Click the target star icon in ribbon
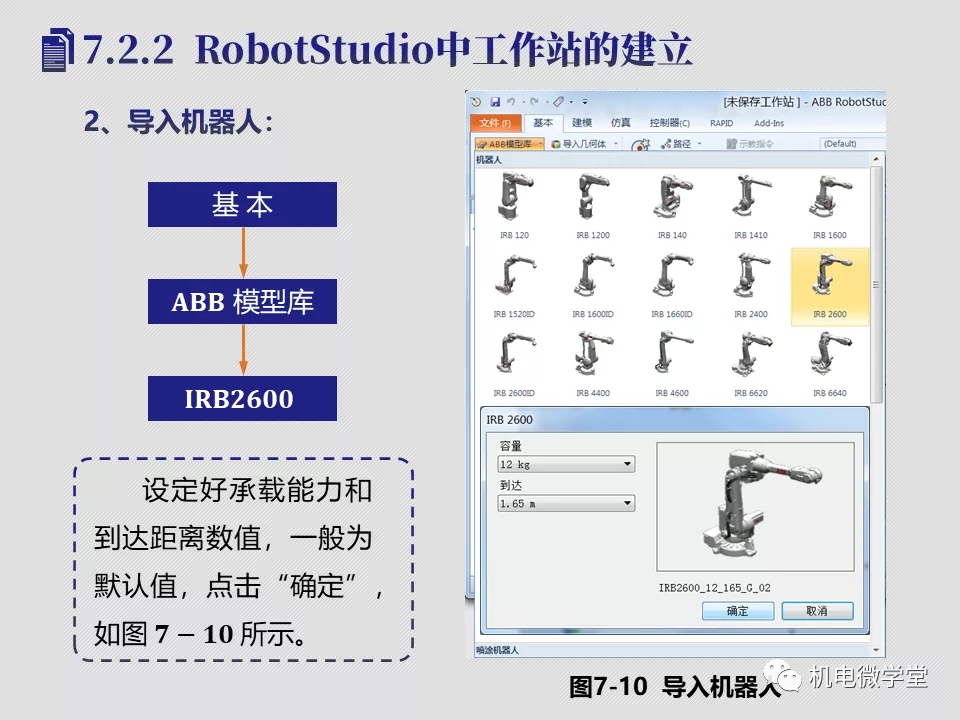This screenshot has width=960, height=720. pos(640,144)
